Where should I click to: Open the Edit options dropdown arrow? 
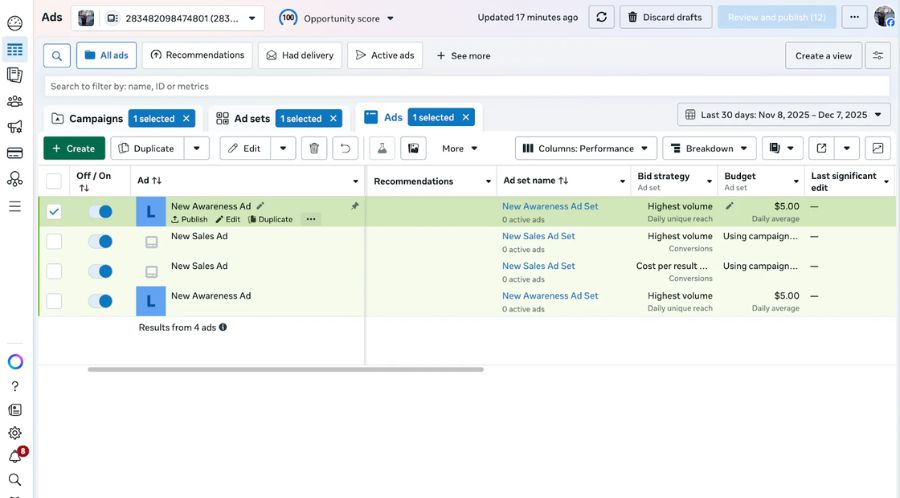[283, 148]
